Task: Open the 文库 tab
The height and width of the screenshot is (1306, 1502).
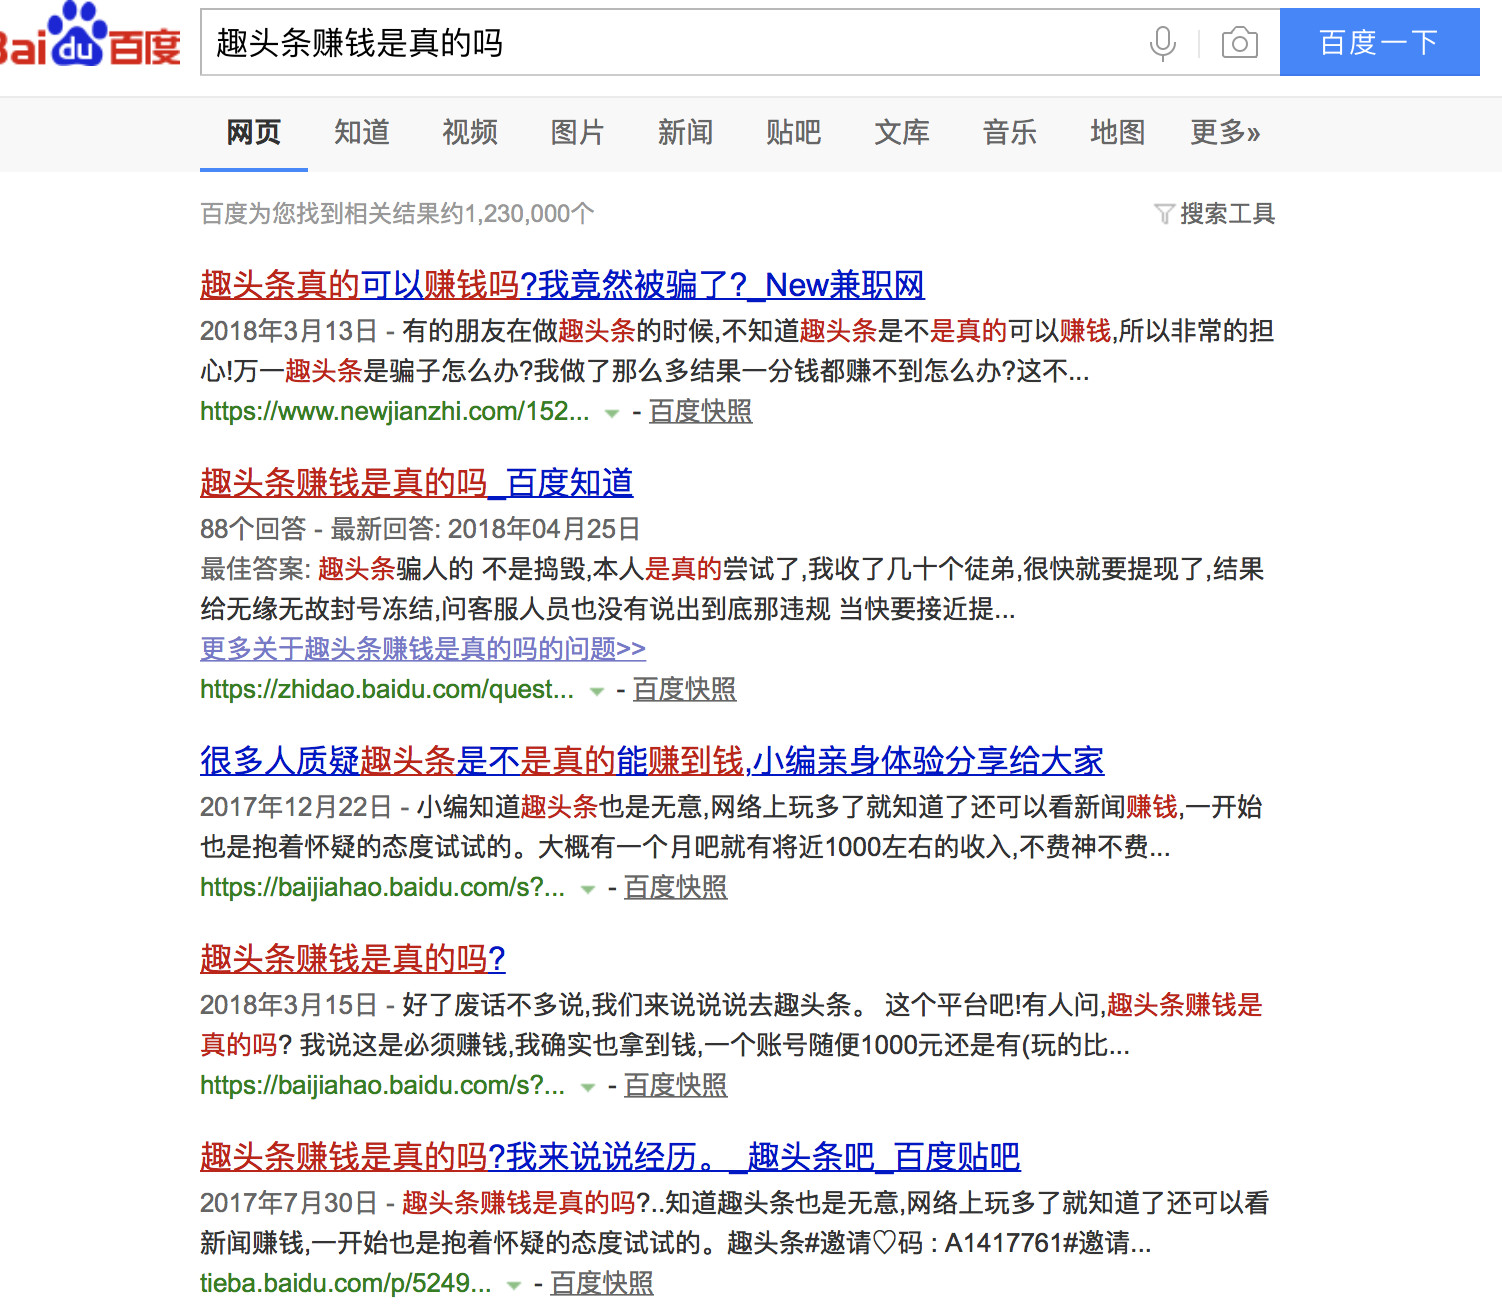Action: coord(901,132)
